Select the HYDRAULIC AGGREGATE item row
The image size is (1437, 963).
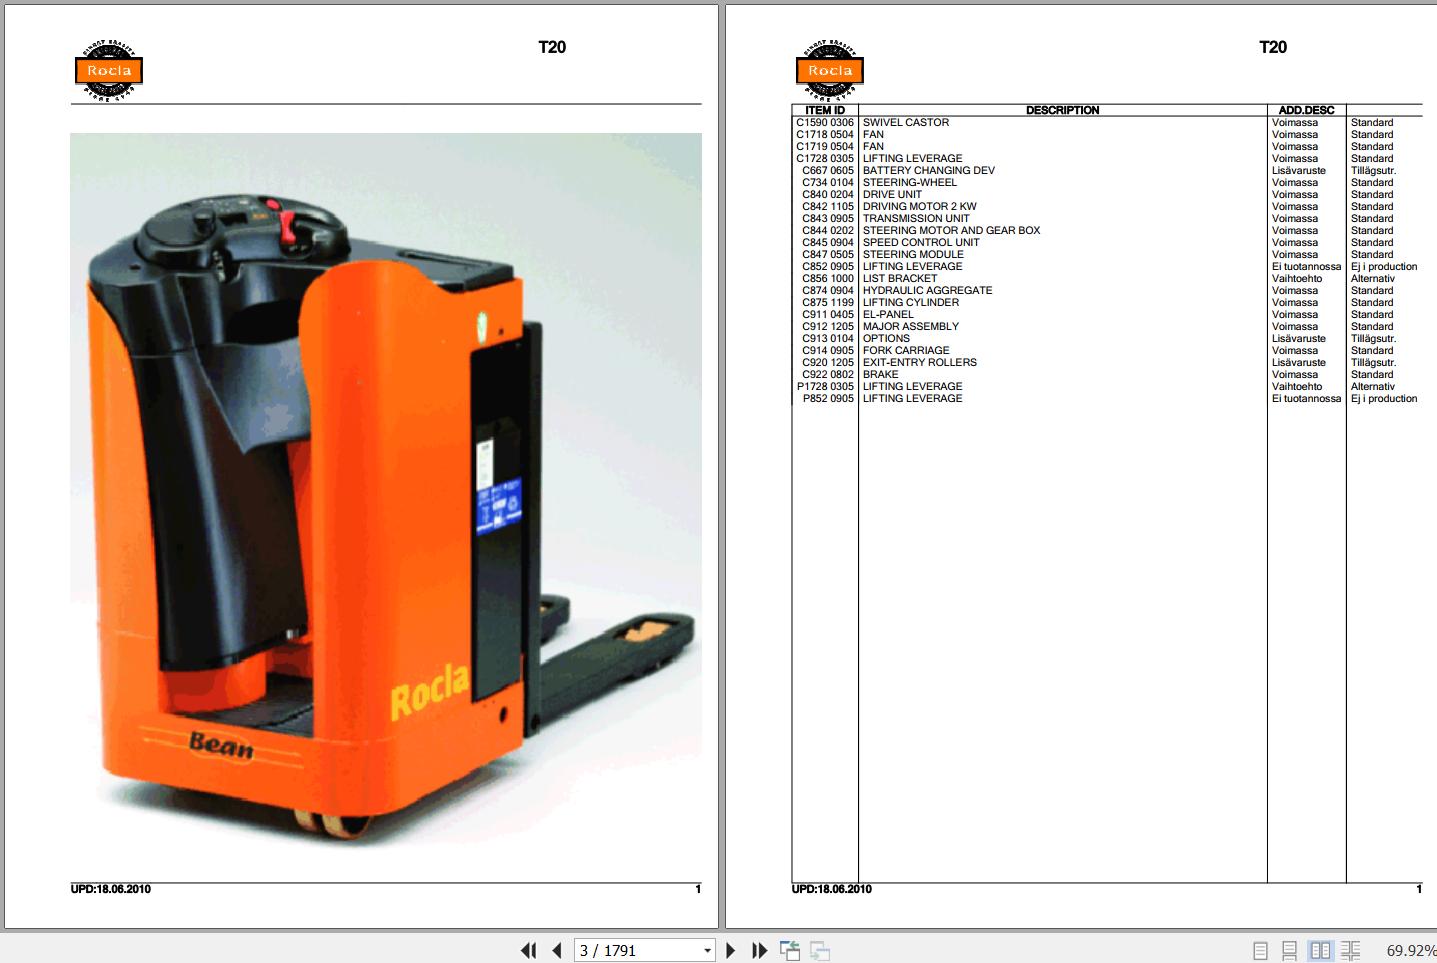tap(926, 290)
